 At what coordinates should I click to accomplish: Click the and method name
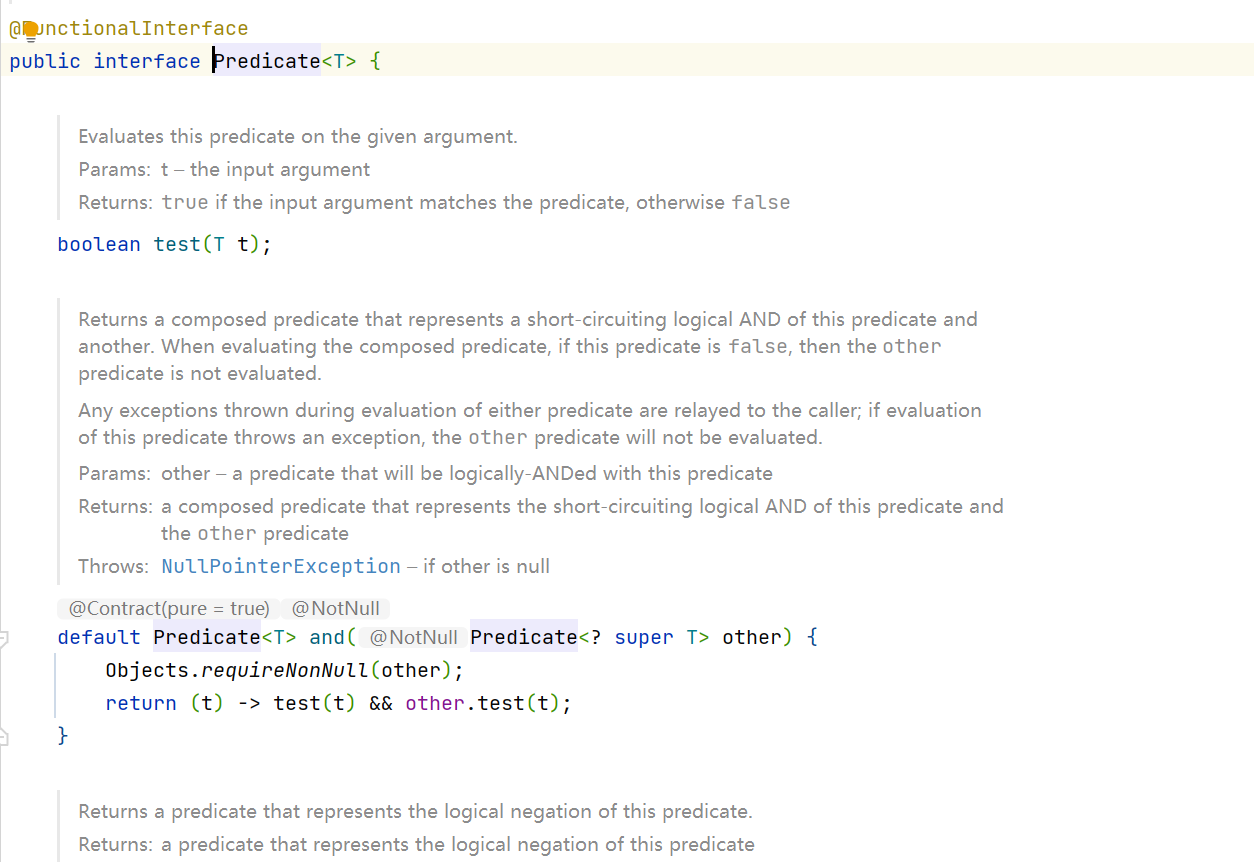[x=327, y=637]
